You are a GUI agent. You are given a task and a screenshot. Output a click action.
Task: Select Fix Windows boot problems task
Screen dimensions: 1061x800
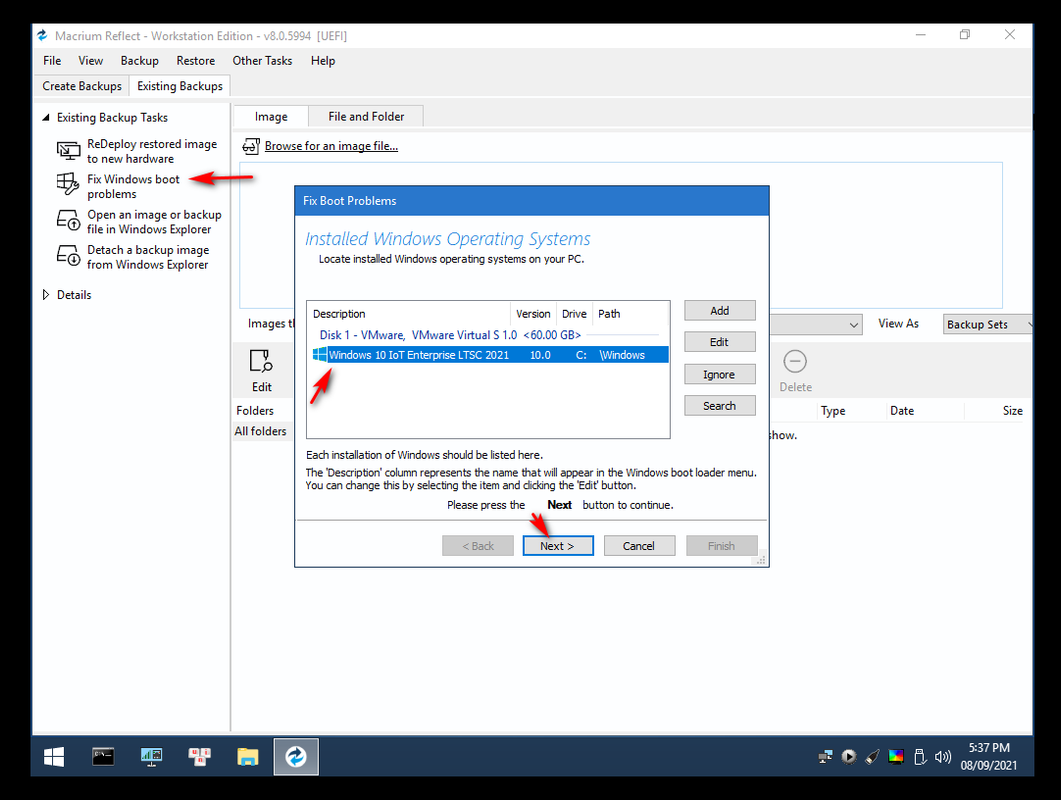pos(133,187)
